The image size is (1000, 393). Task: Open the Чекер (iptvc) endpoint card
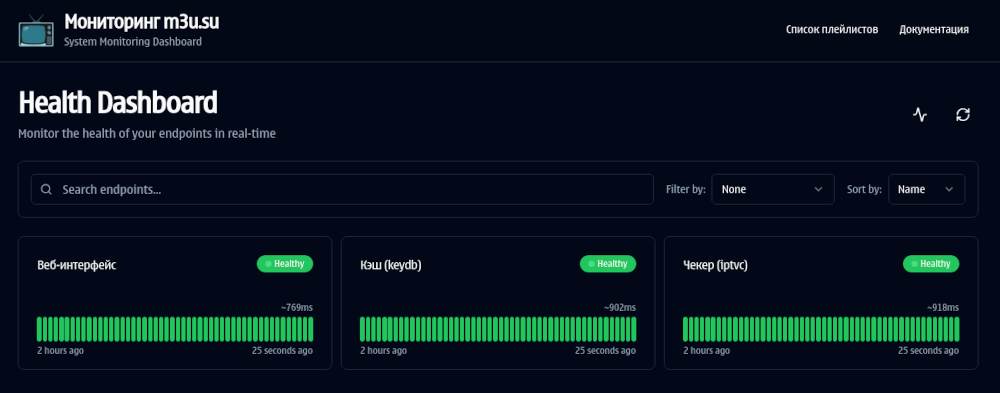(821, 303)
